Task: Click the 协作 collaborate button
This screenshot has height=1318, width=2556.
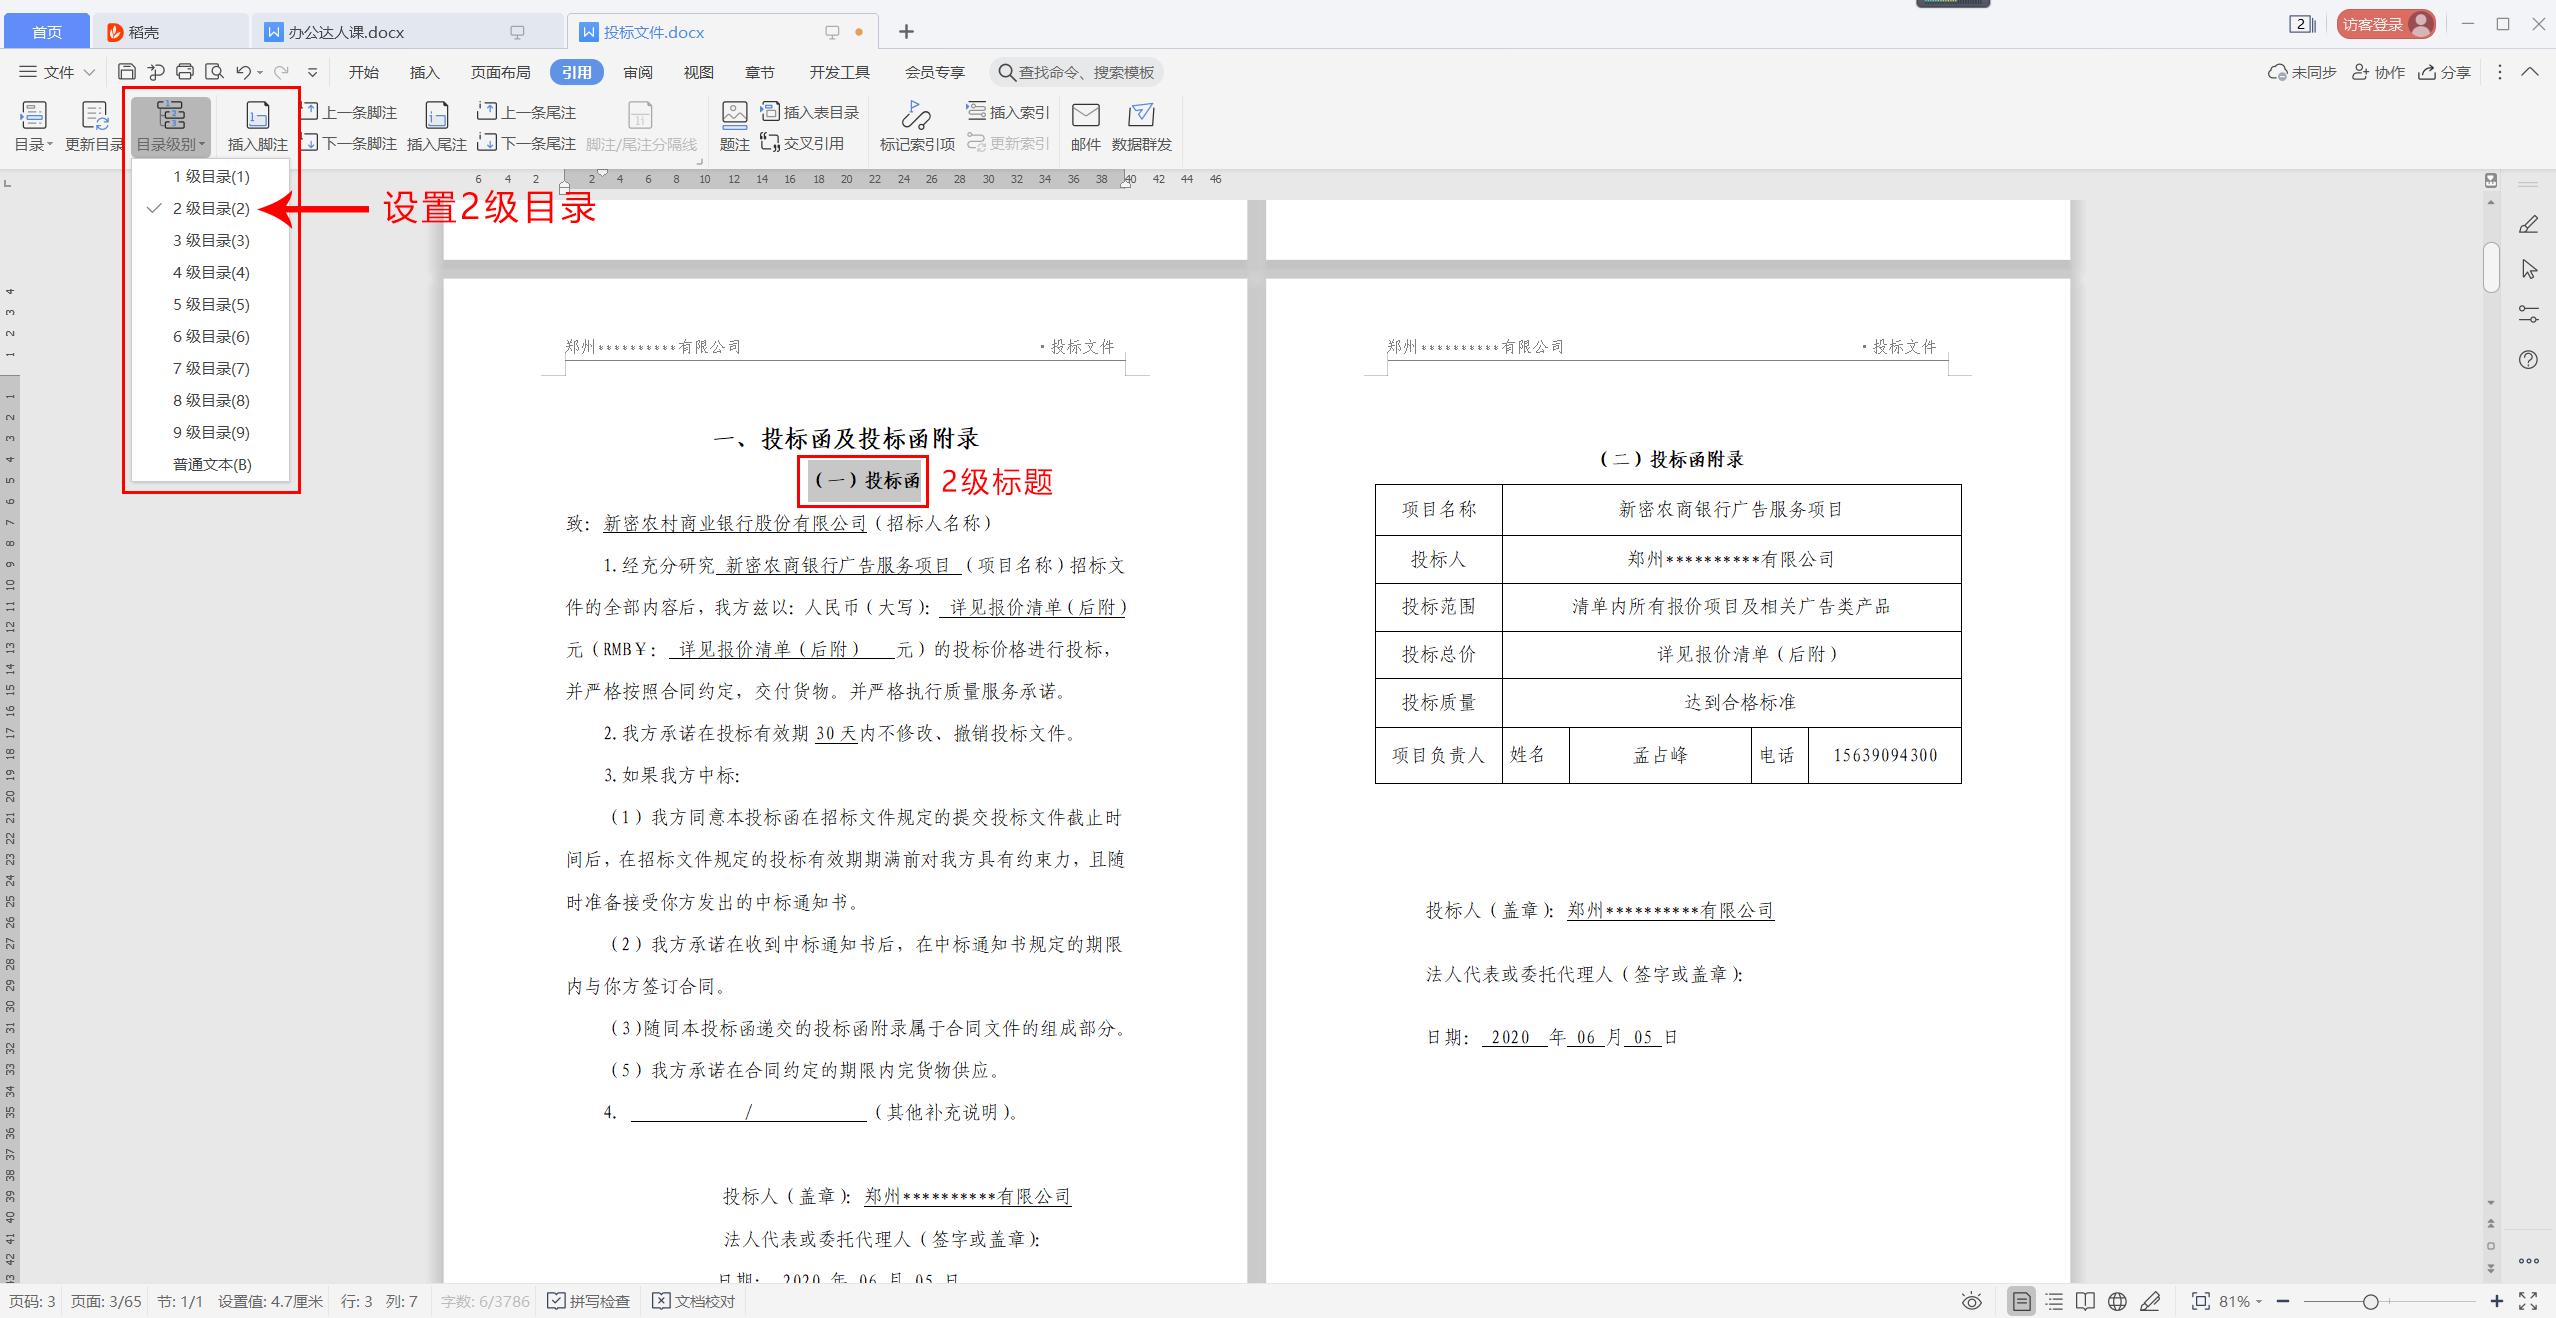Action: 2378,72
